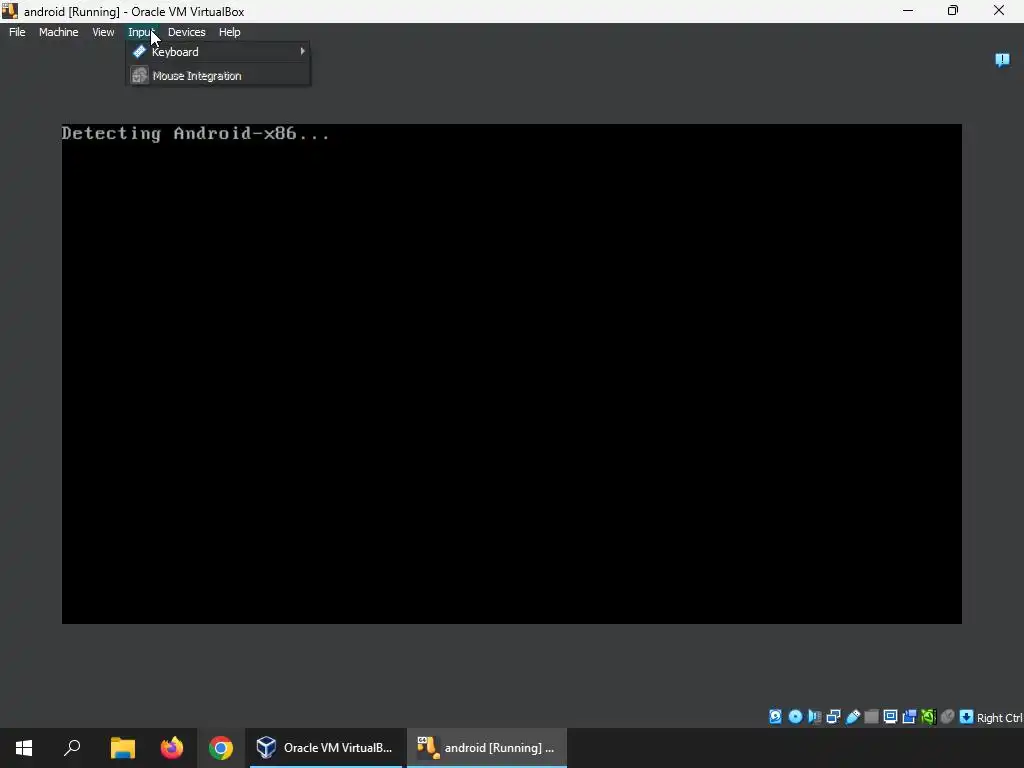1024x768 pixels.
Task: Click the Detecting Android-x86 boot text
Action: pyautogui.click(x=196, y=133)
